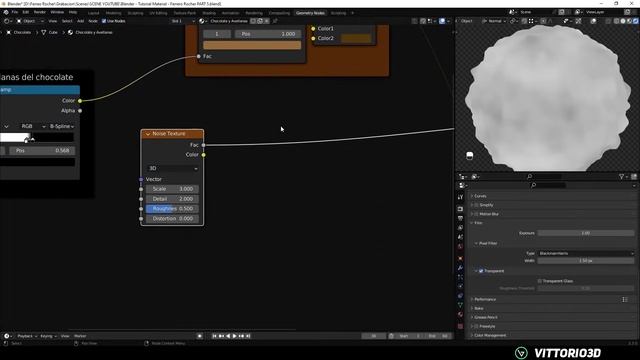Open the Scene properties tab icon

pyautogui.click(x=460, y=237)
